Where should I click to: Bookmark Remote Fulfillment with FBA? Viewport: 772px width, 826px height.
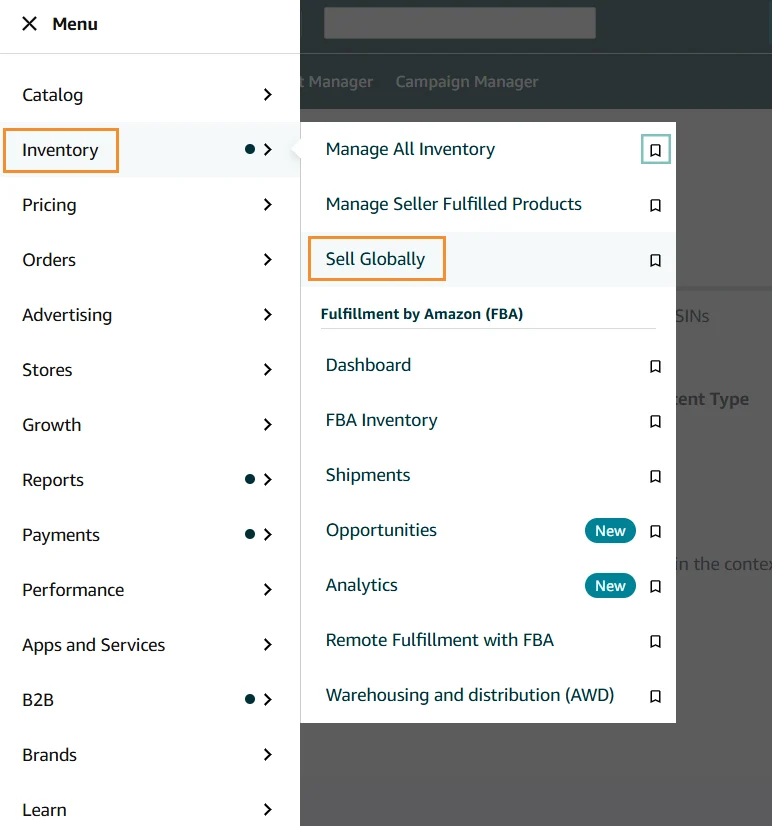[656, 641]
